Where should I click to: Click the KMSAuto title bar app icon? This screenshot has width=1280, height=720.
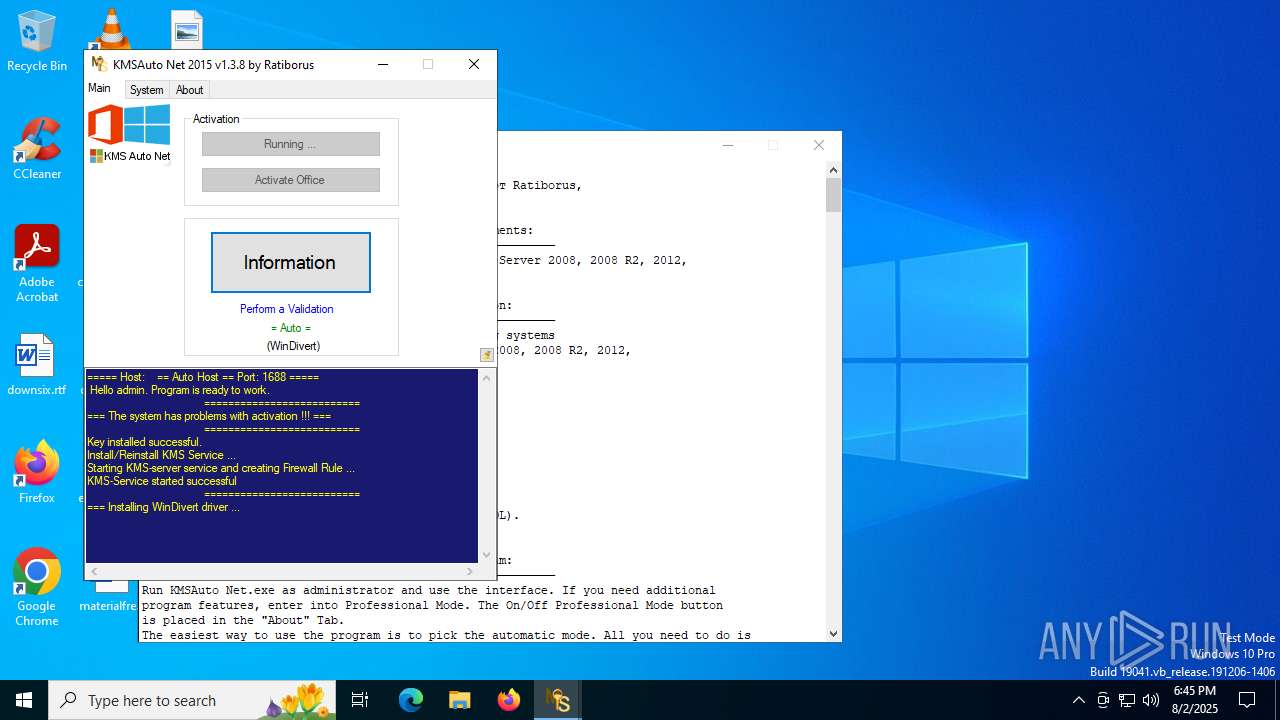point(98,64)
